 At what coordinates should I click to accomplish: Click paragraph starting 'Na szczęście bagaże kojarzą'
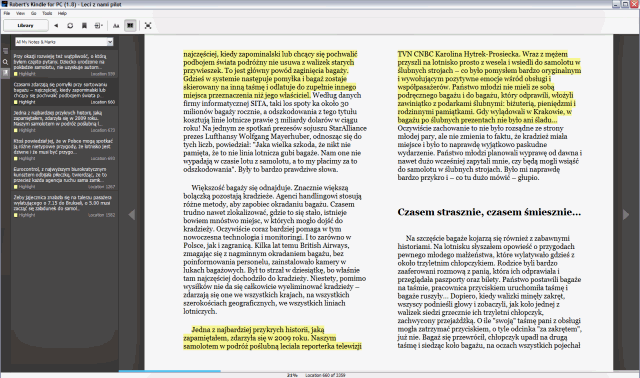point(489,291)
